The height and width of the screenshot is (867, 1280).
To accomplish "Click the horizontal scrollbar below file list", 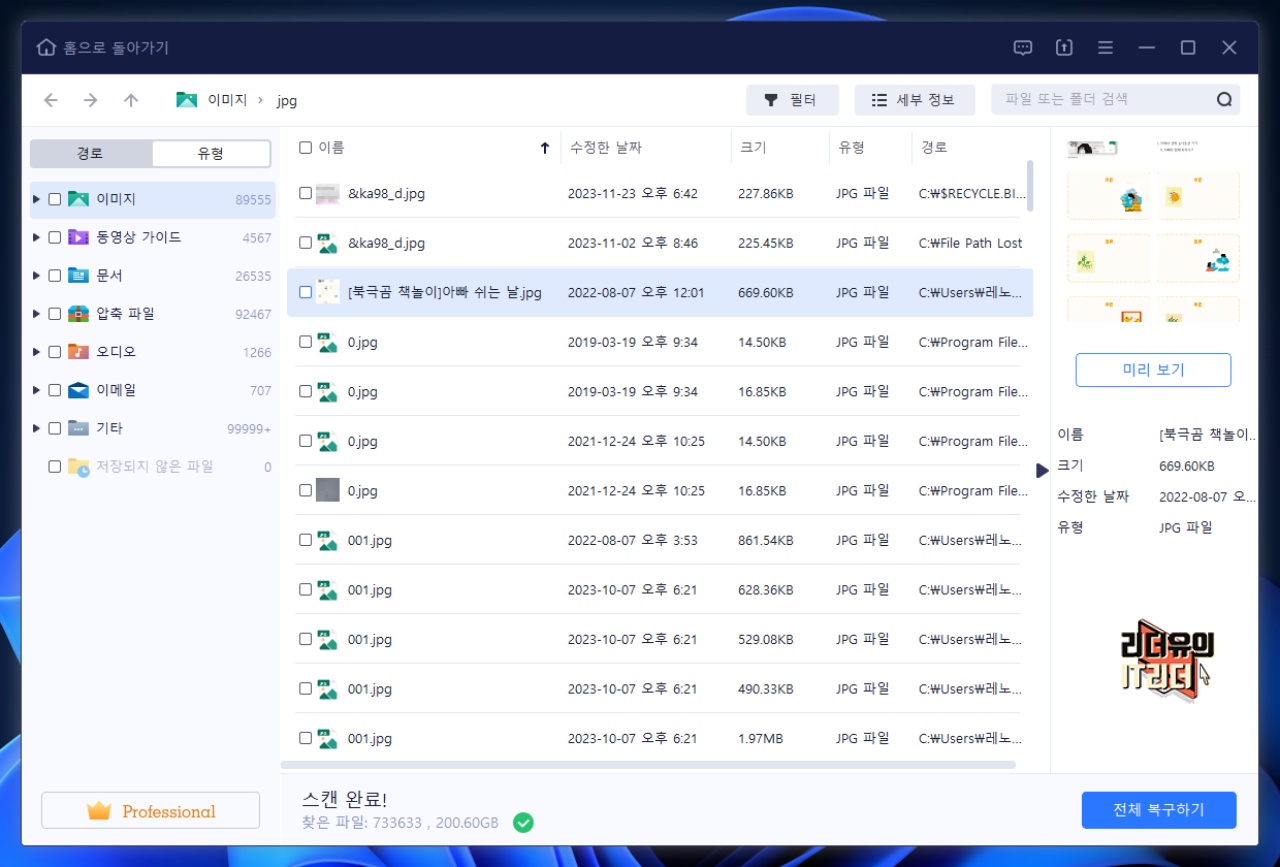I will tap(650, 765).
